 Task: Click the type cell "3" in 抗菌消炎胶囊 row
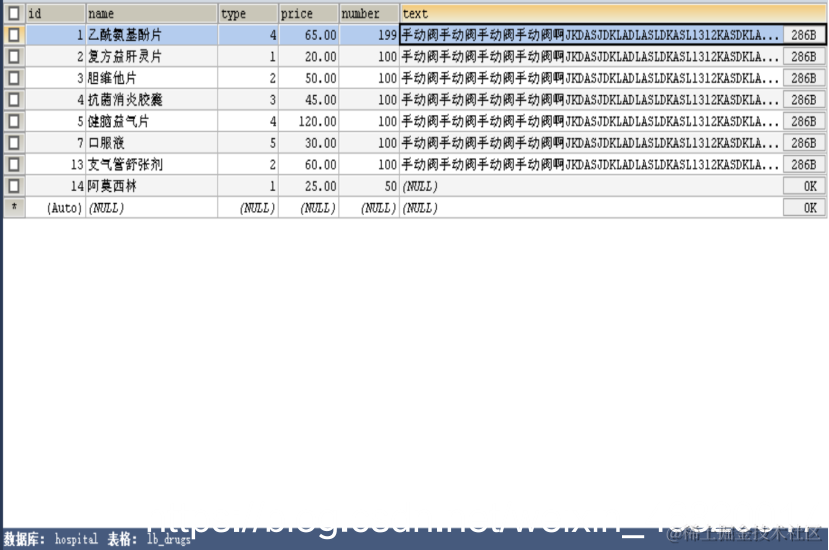coord(248,99)
